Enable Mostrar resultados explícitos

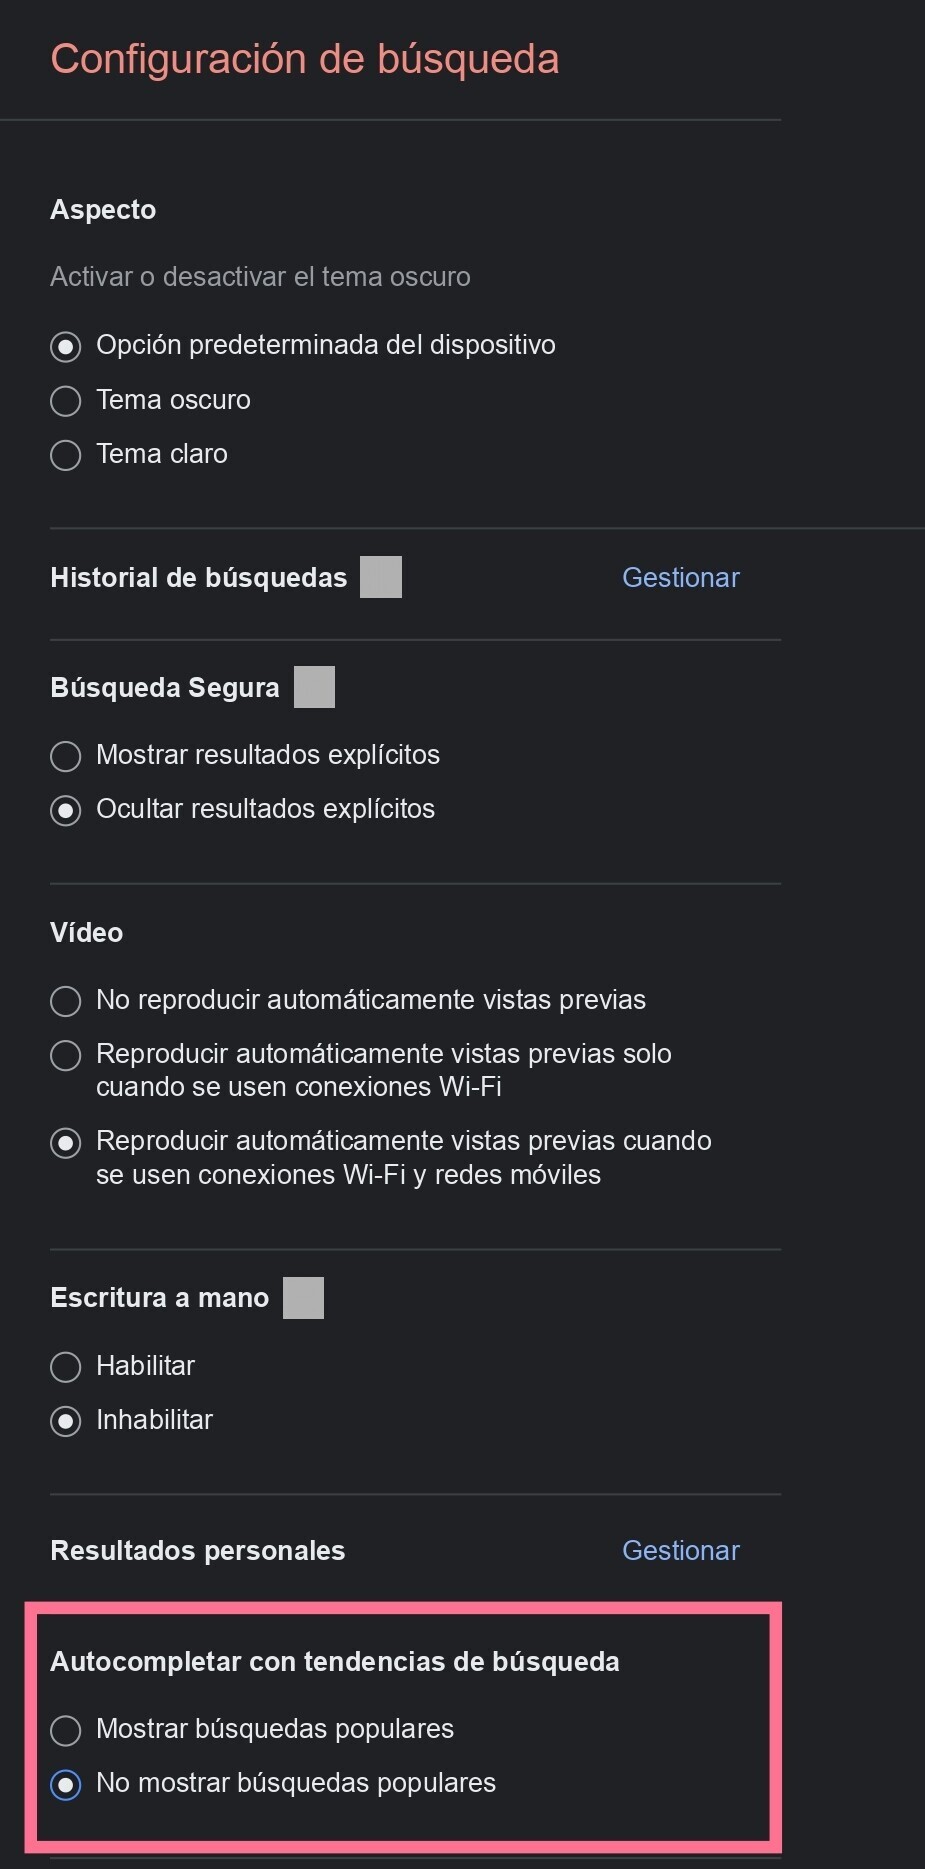point(65,756)
